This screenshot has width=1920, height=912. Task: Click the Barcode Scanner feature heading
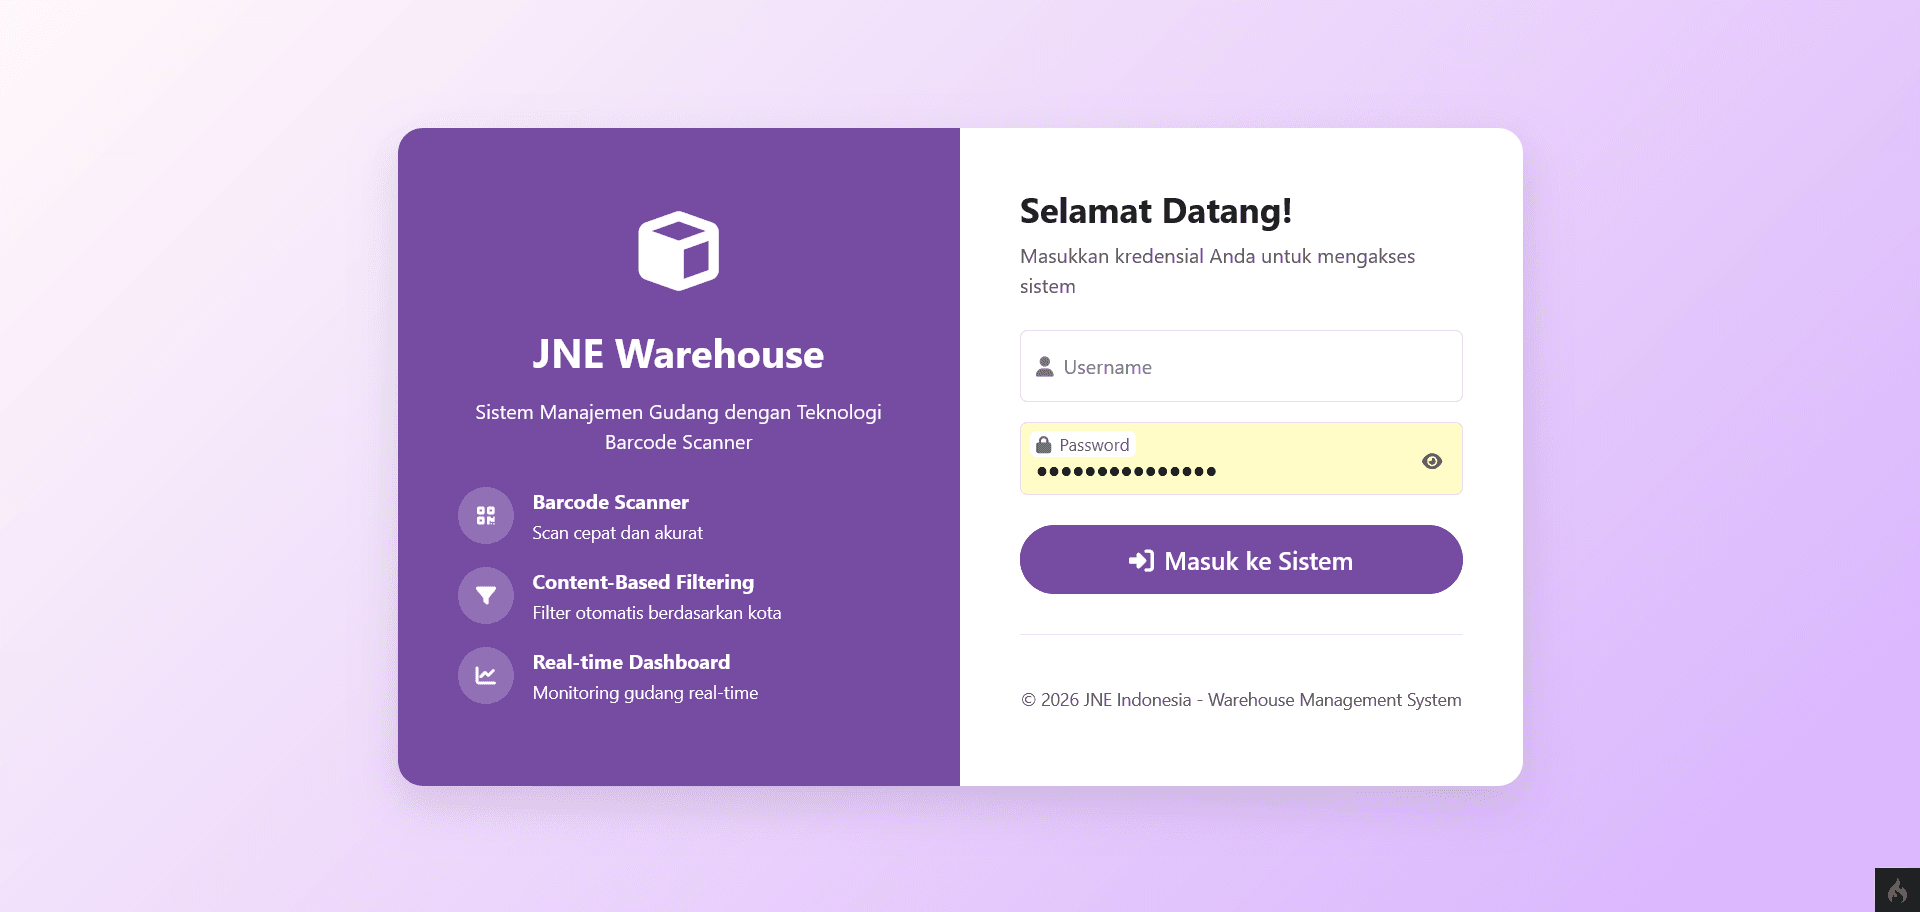click(x=610, y=502)
